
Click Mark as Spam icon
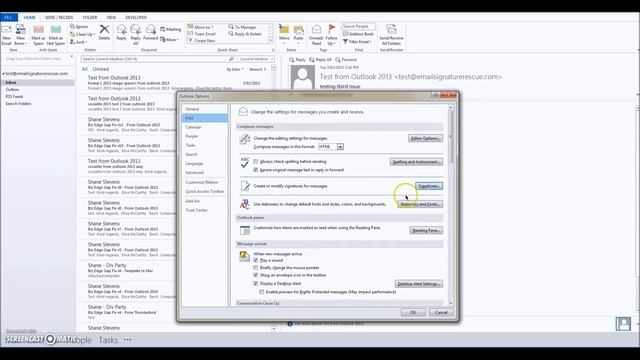[38, 34]
